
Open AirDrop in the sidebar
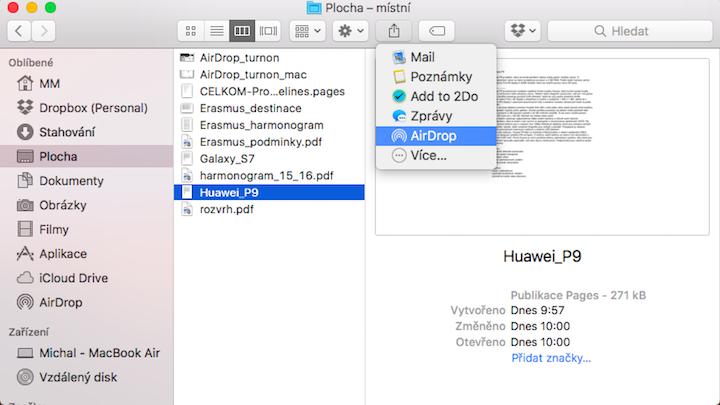[x=61, y=302]
